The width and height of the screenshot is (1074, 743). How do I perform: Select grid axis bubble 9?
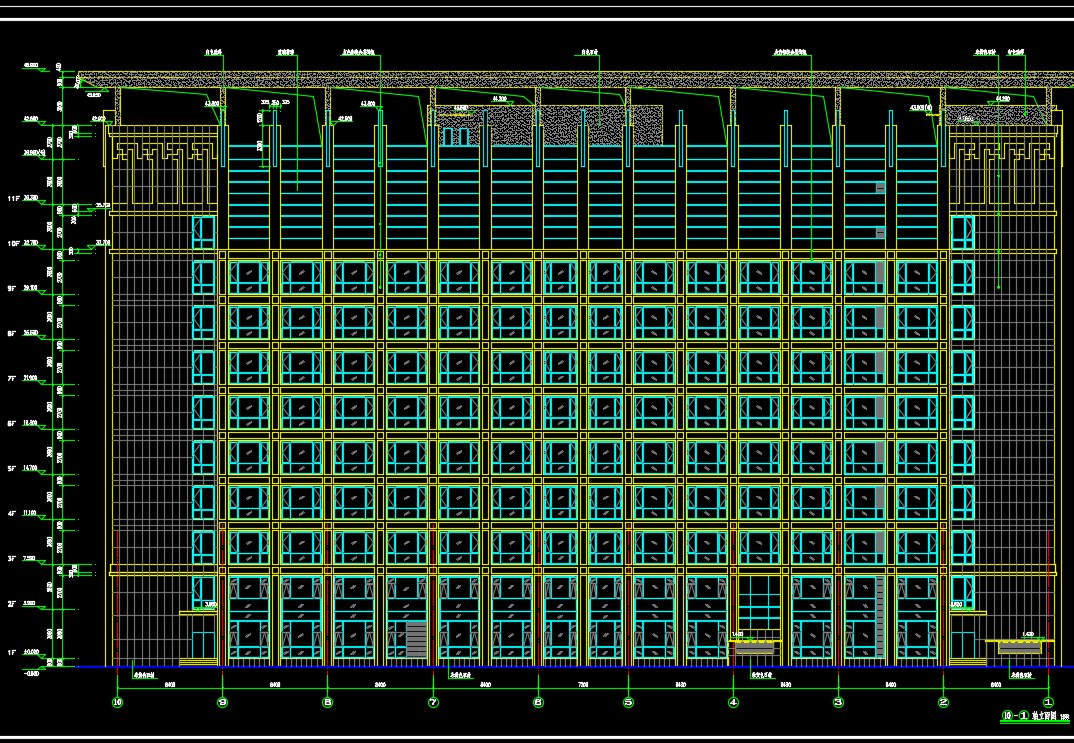pyautogui.click(x=223, y=702)
